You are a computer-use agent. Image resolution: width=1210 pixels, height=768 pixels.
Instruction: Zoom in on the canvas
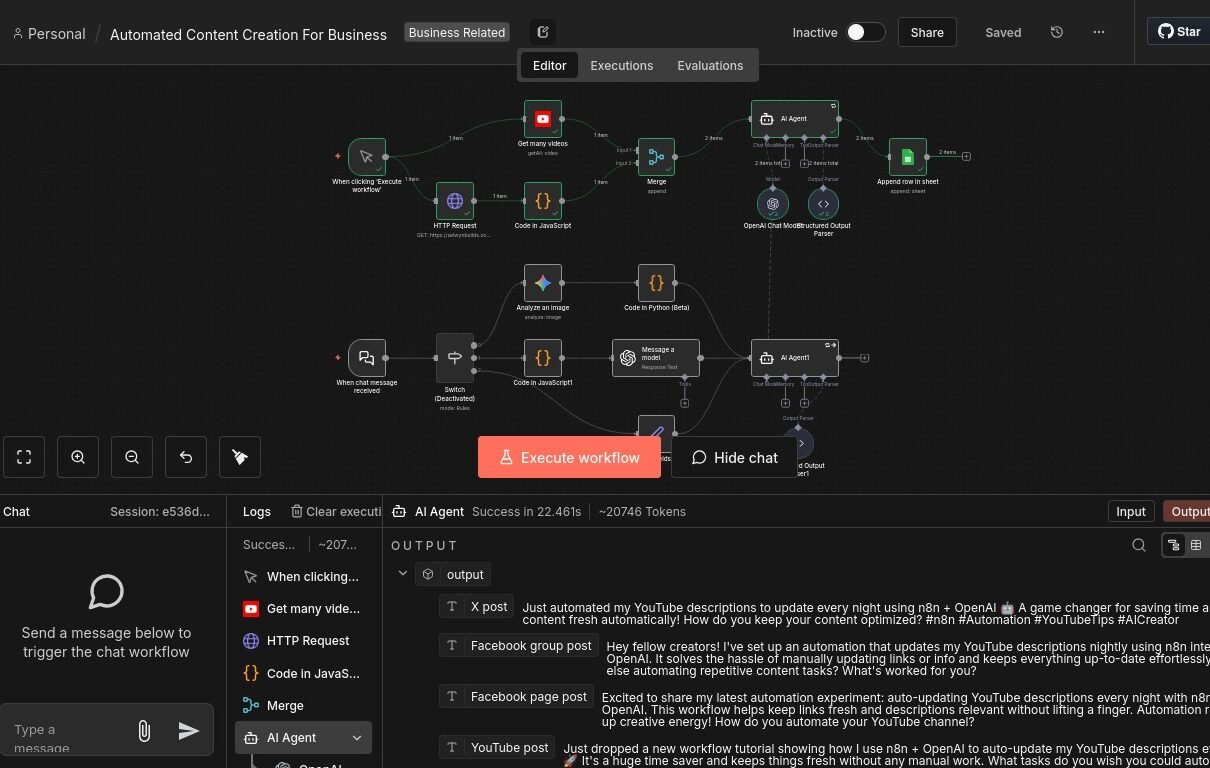coord(78,457)
